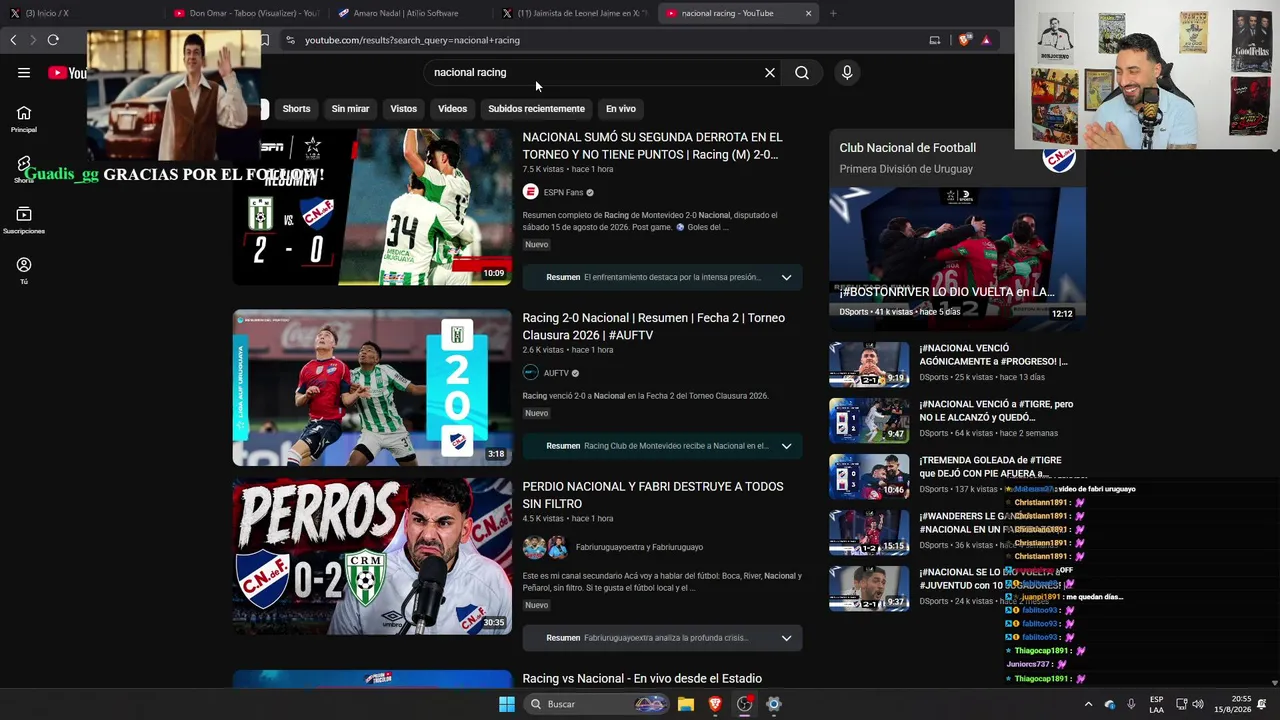Switch to the Inicio / X browser tab
Image resolution: width=1280 pixels, height=720 pixels.
point(80,13)
